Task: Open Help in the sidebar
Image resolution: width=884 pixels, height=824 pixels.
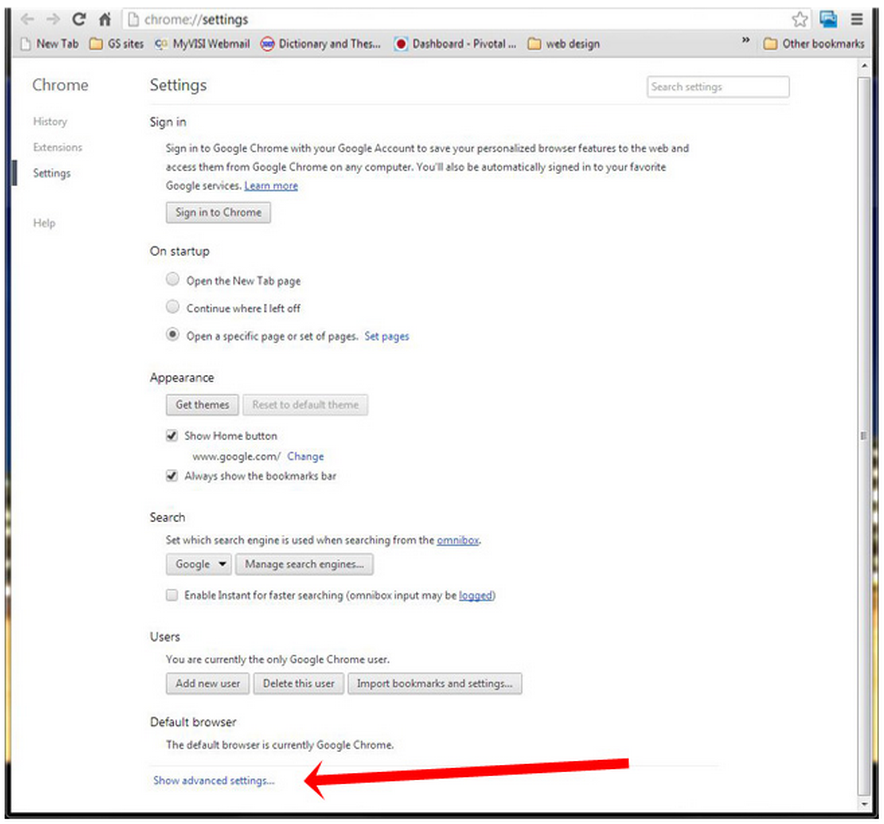Action: (44, 223)
